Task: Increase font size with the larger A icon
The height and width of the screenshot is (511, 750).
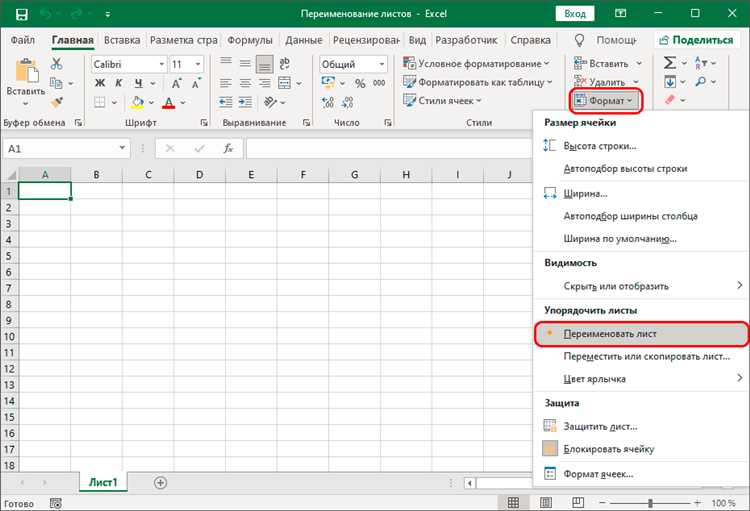Action: click(x=176, y=83)
